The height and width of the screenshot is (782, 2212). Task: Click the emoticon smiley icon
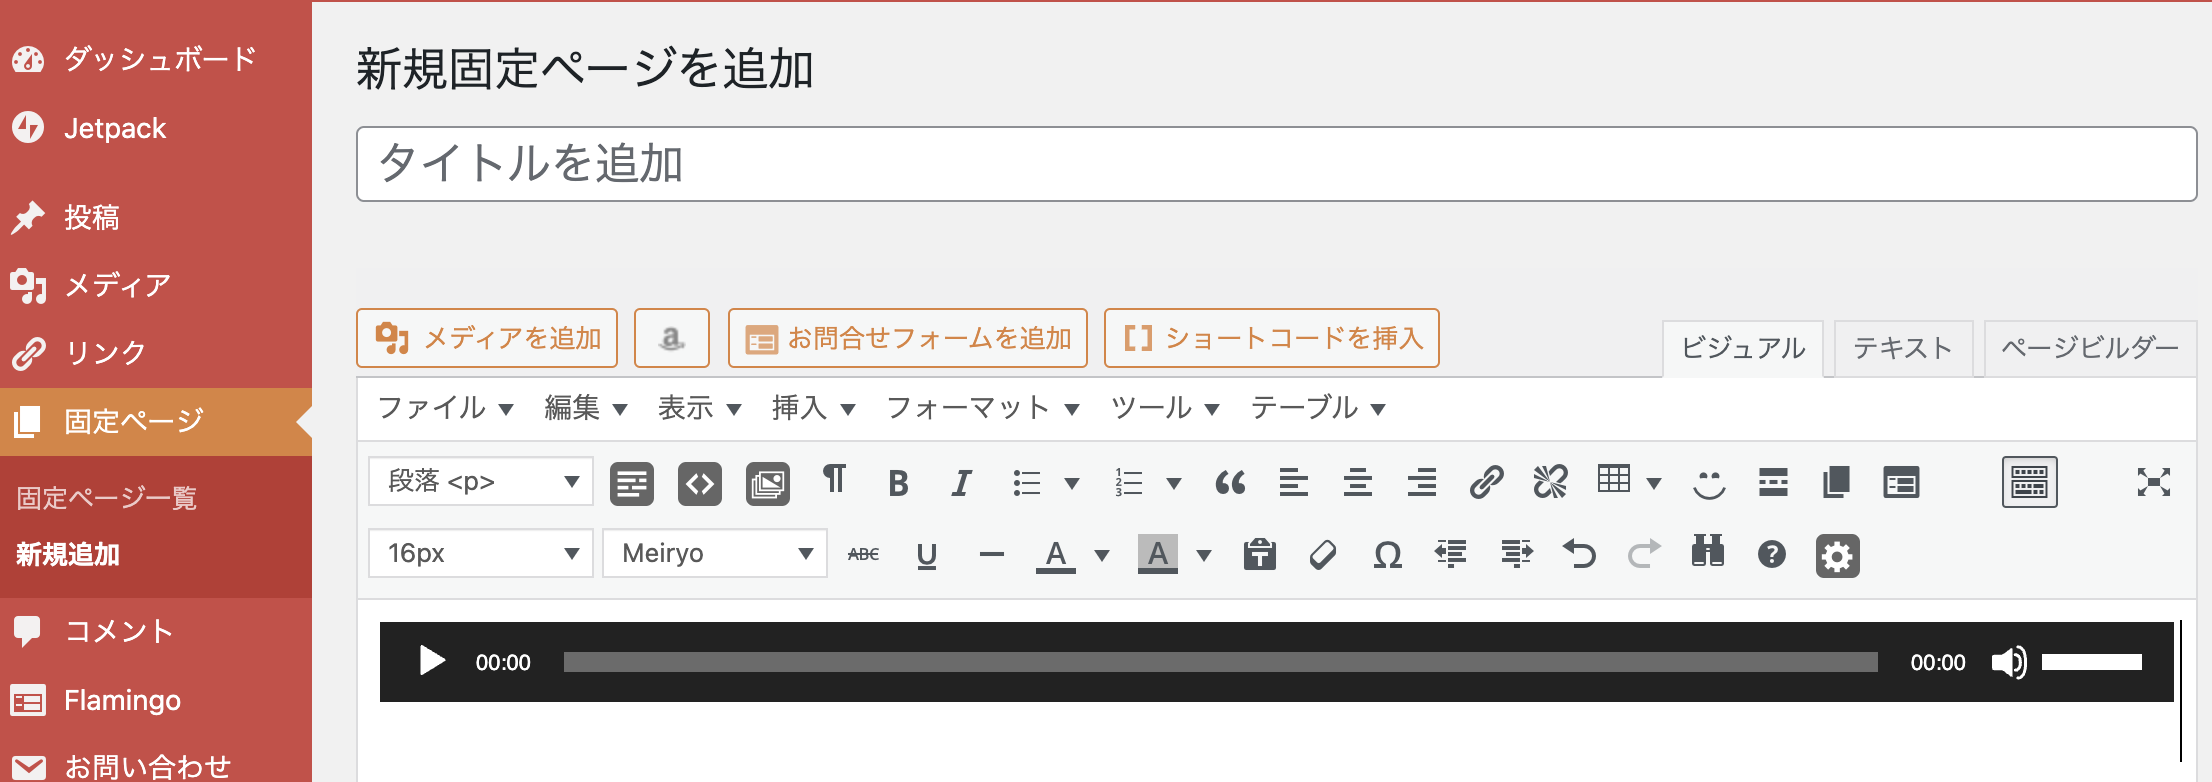pyautogui.click(x=1709, y=484)
